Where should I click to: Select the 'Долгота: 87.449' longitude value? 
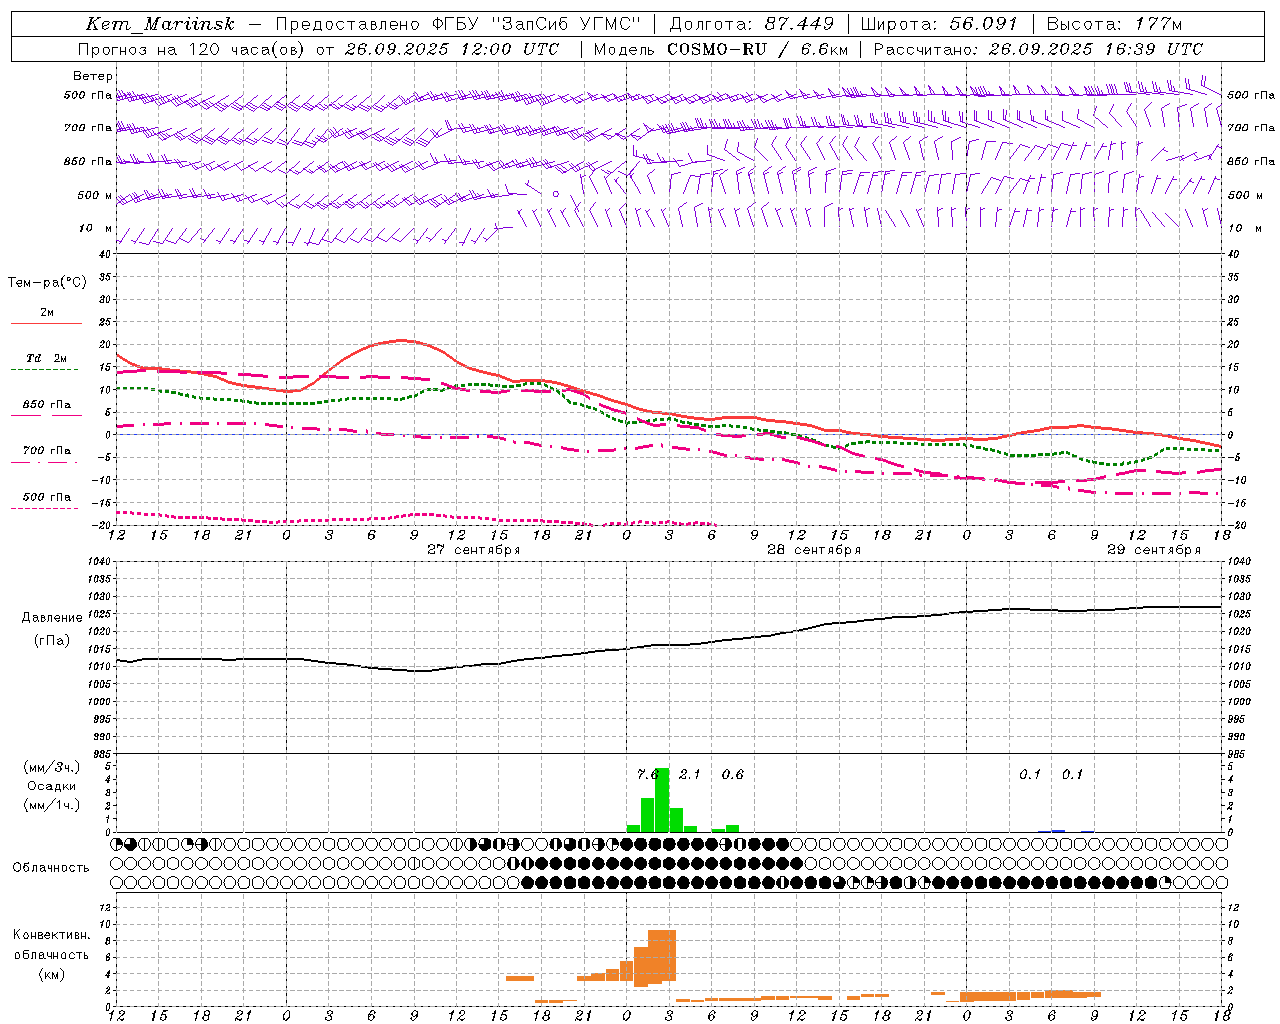coord(751,24)
